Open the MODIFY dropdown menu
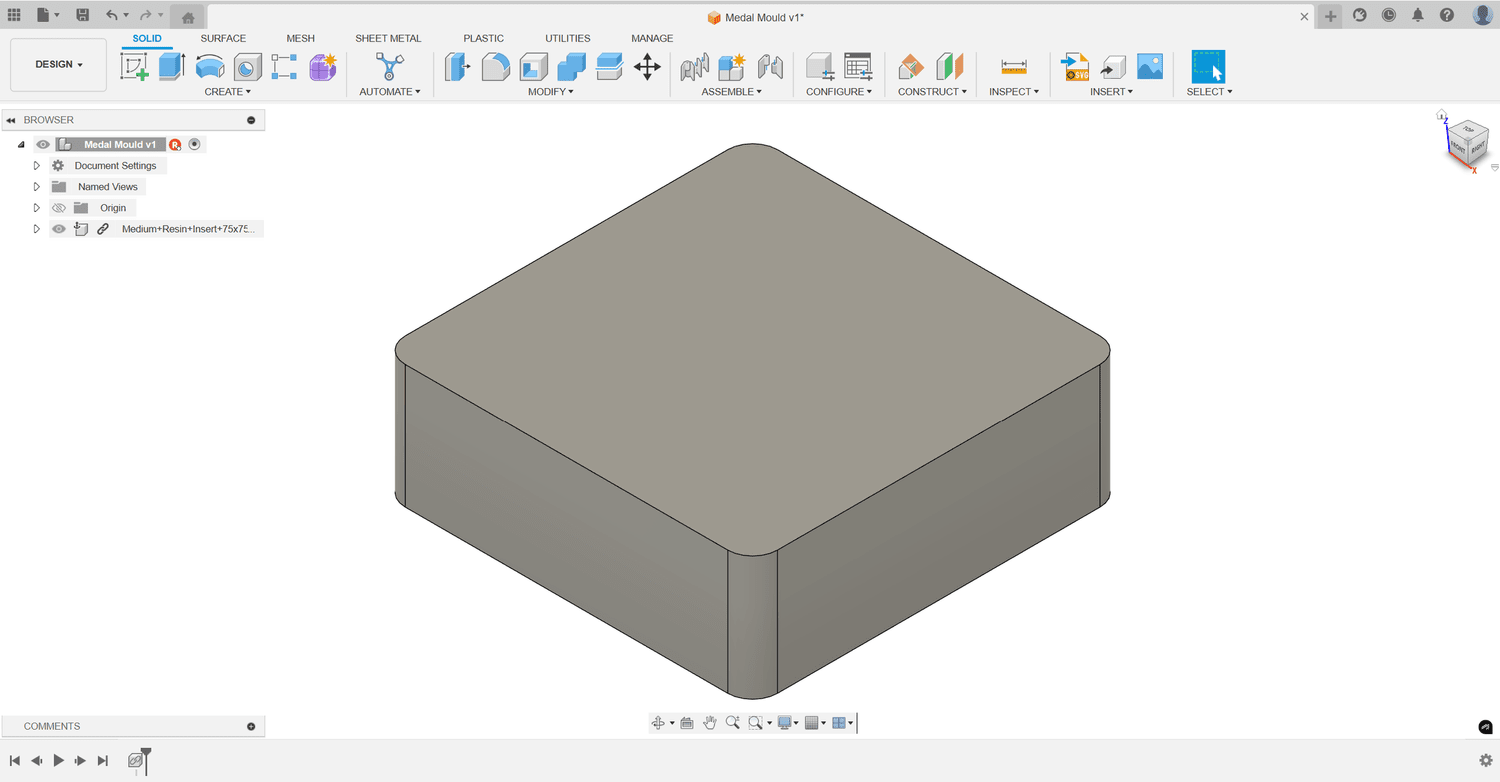1500x782 pixels. (x=551, y=92)
